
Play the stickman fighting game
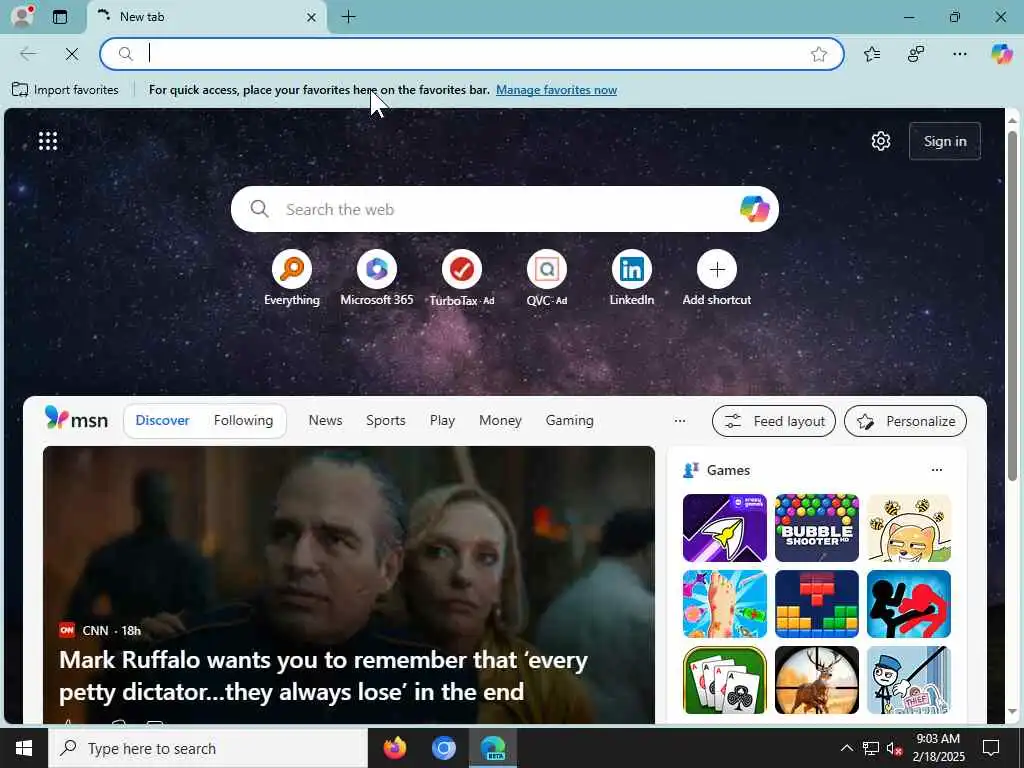coord(909,604)
